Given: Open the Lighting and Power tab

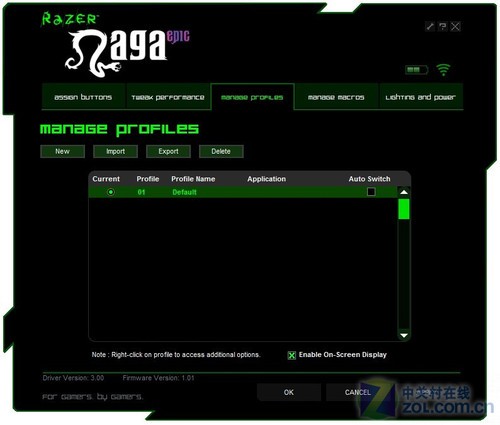Looking at the screenshot, I should click(421, 97).
